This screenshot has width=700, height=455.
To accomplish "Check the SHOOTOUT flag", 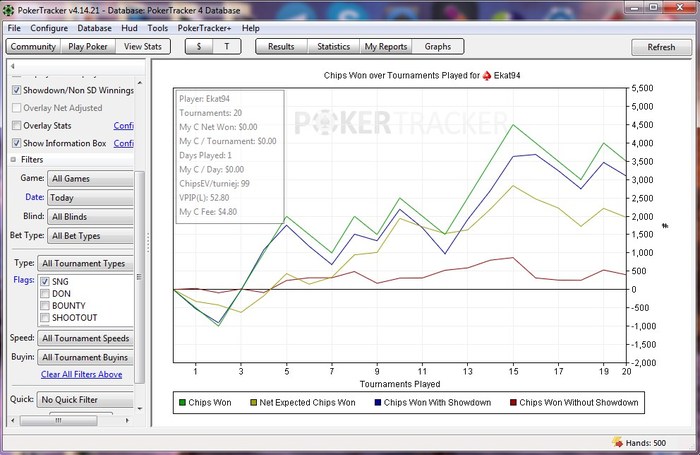I will tap(45, 318).
